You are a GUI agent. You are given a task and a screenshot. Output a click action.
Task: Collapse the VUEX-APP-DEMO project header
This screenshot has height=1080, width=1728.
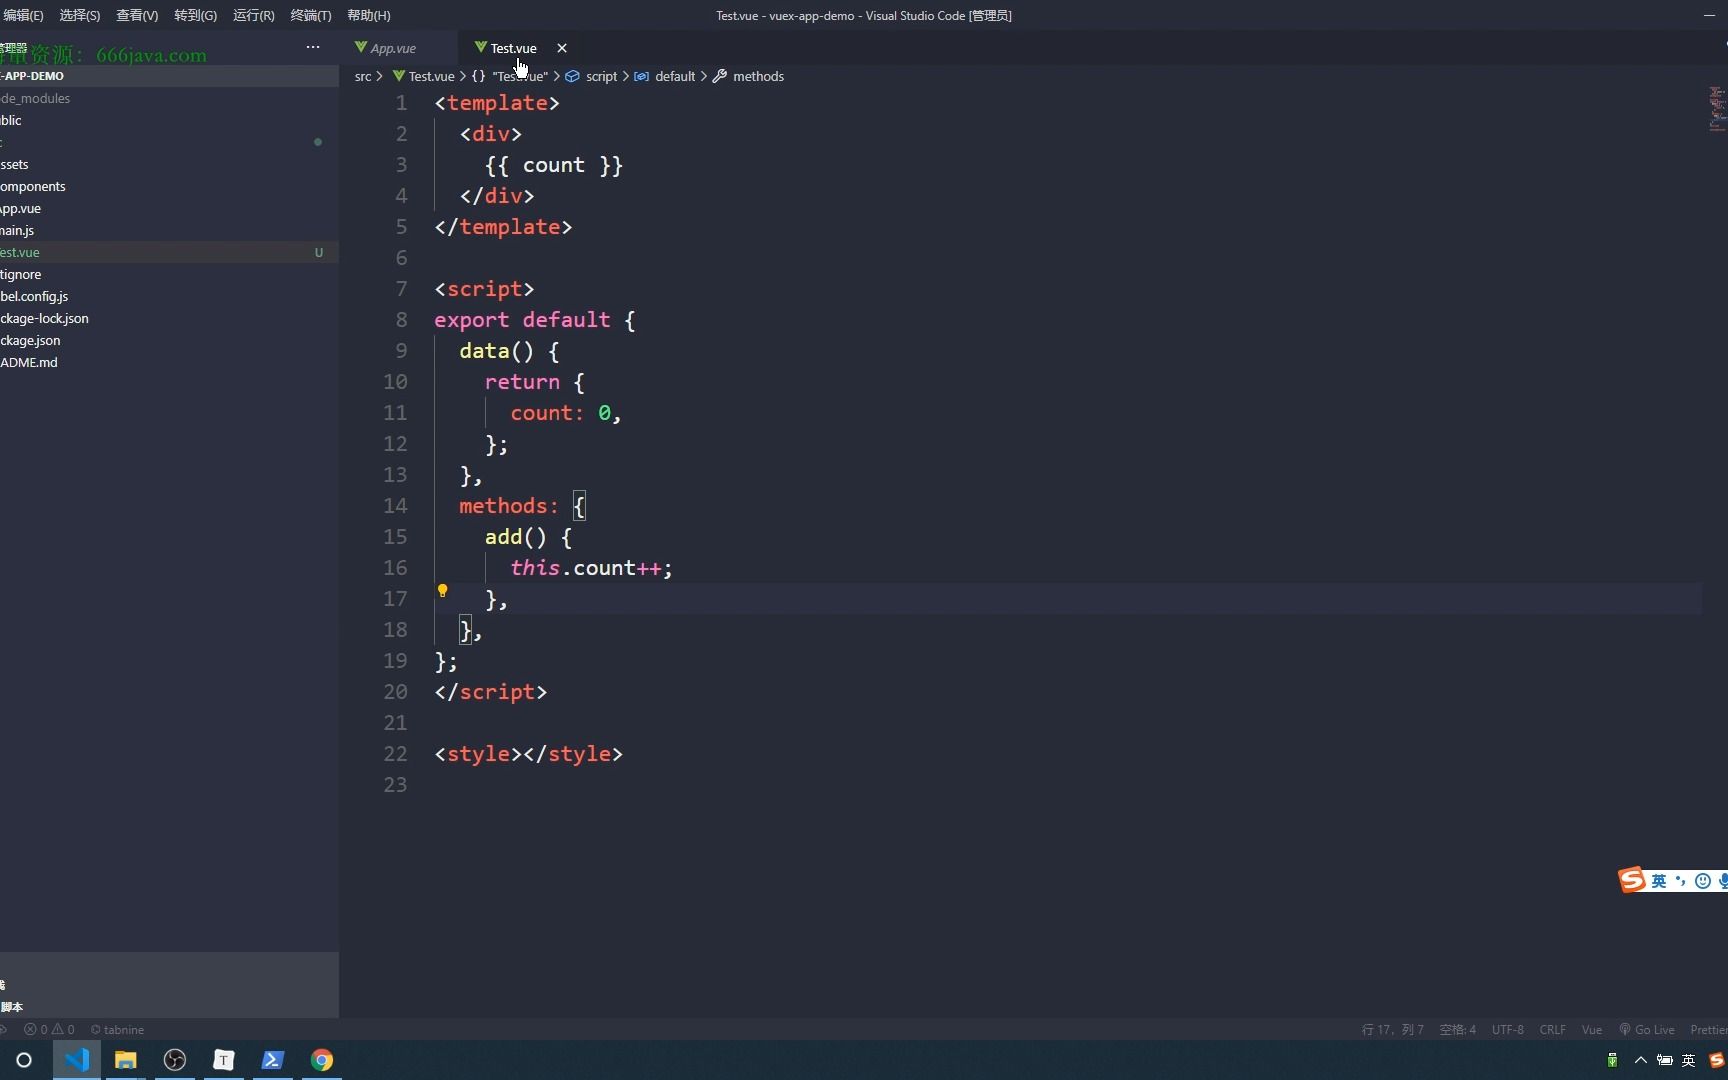[x=169, y=76]
